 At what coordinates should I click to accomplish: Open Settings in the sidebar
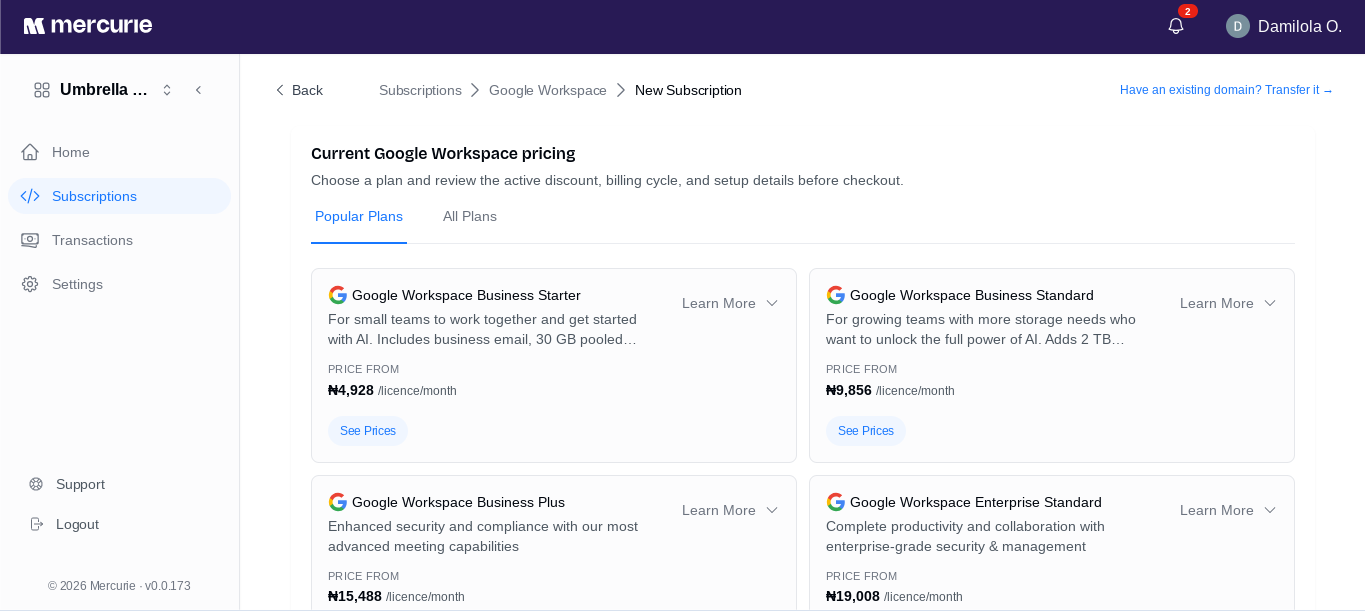click(119, 284)
